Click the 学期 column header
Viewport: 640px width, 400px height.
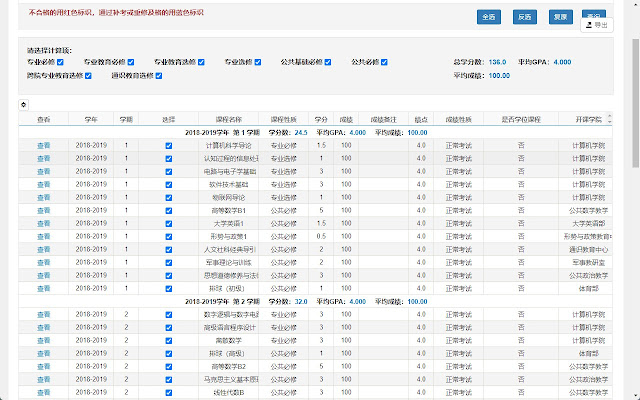point(126,120)
